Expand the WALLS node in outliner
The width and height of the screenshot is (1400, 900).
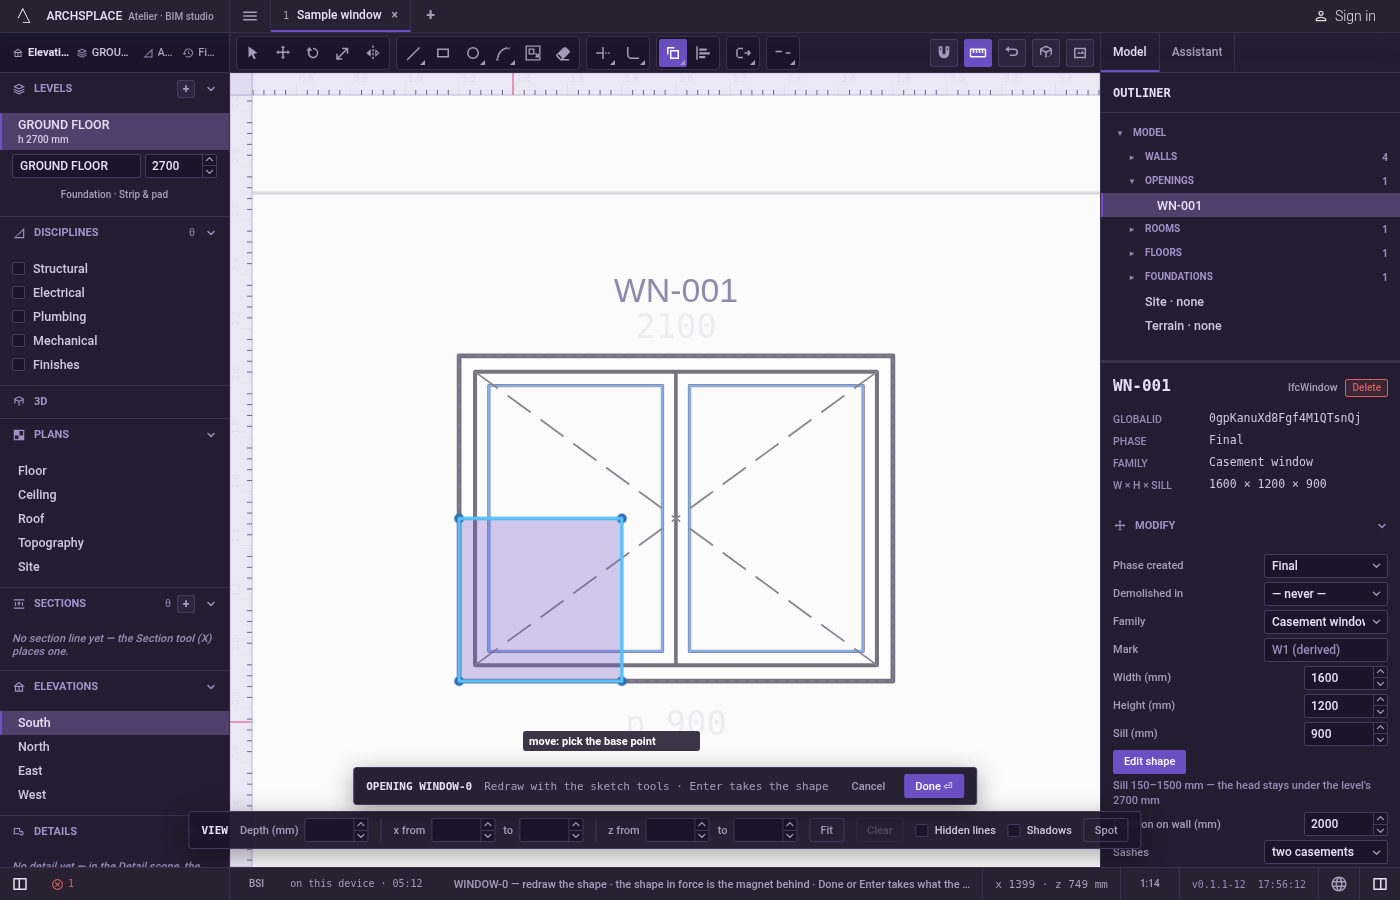(x=1132, y=157)
